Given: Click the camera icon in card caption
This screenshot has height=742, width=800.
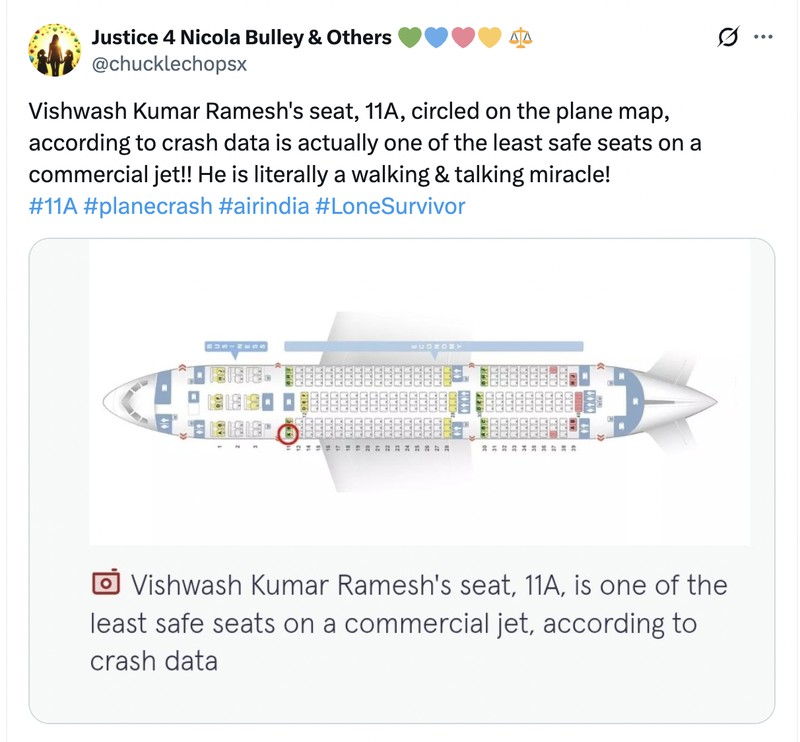Looking at the screenshot, I should tap(105, 583).
